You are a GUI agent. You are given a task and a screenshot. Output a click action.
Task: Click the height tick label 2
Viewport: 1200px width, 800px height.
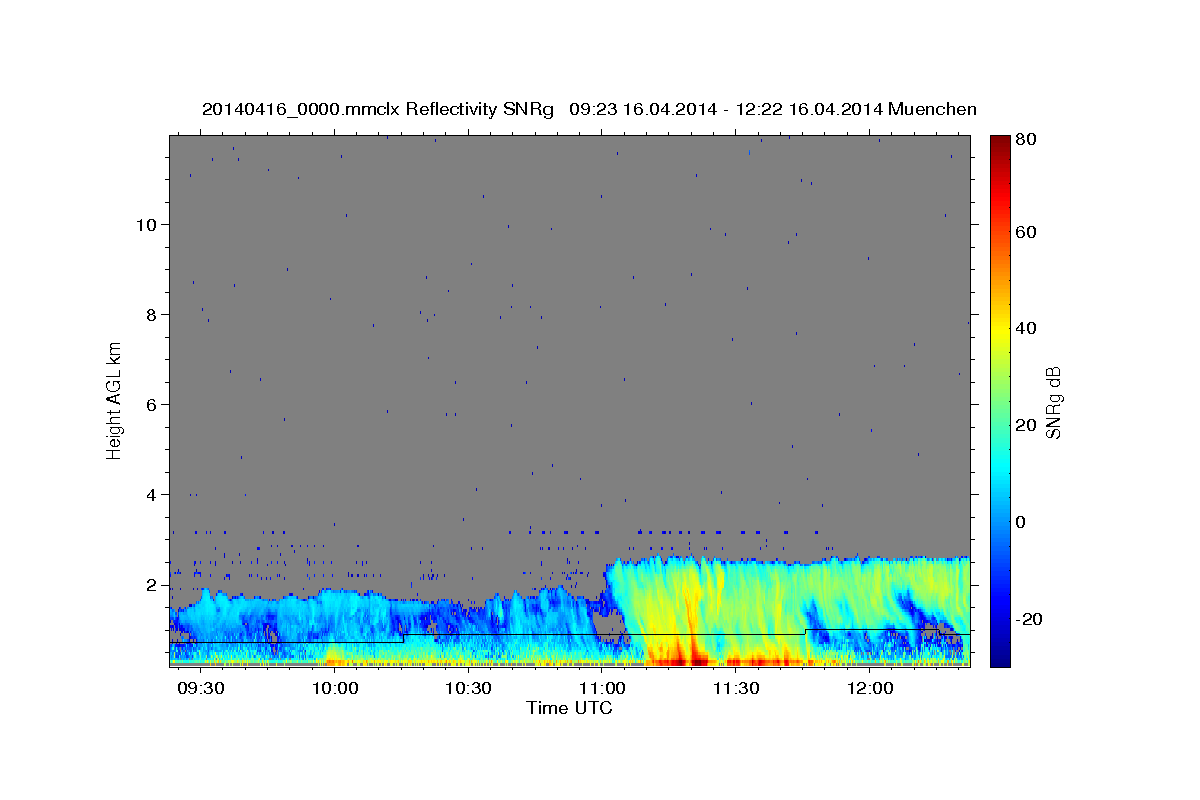point(153,585)
